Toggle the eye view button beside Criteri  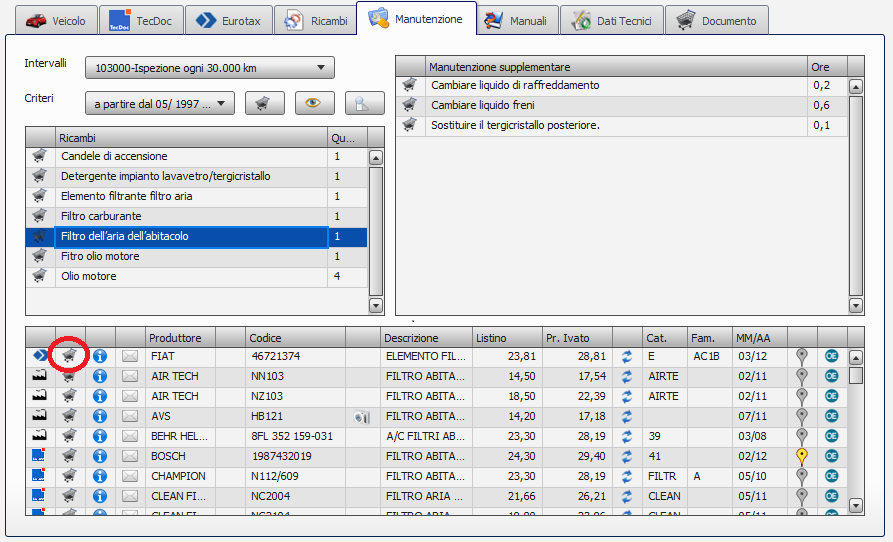(x=314, y=103)
